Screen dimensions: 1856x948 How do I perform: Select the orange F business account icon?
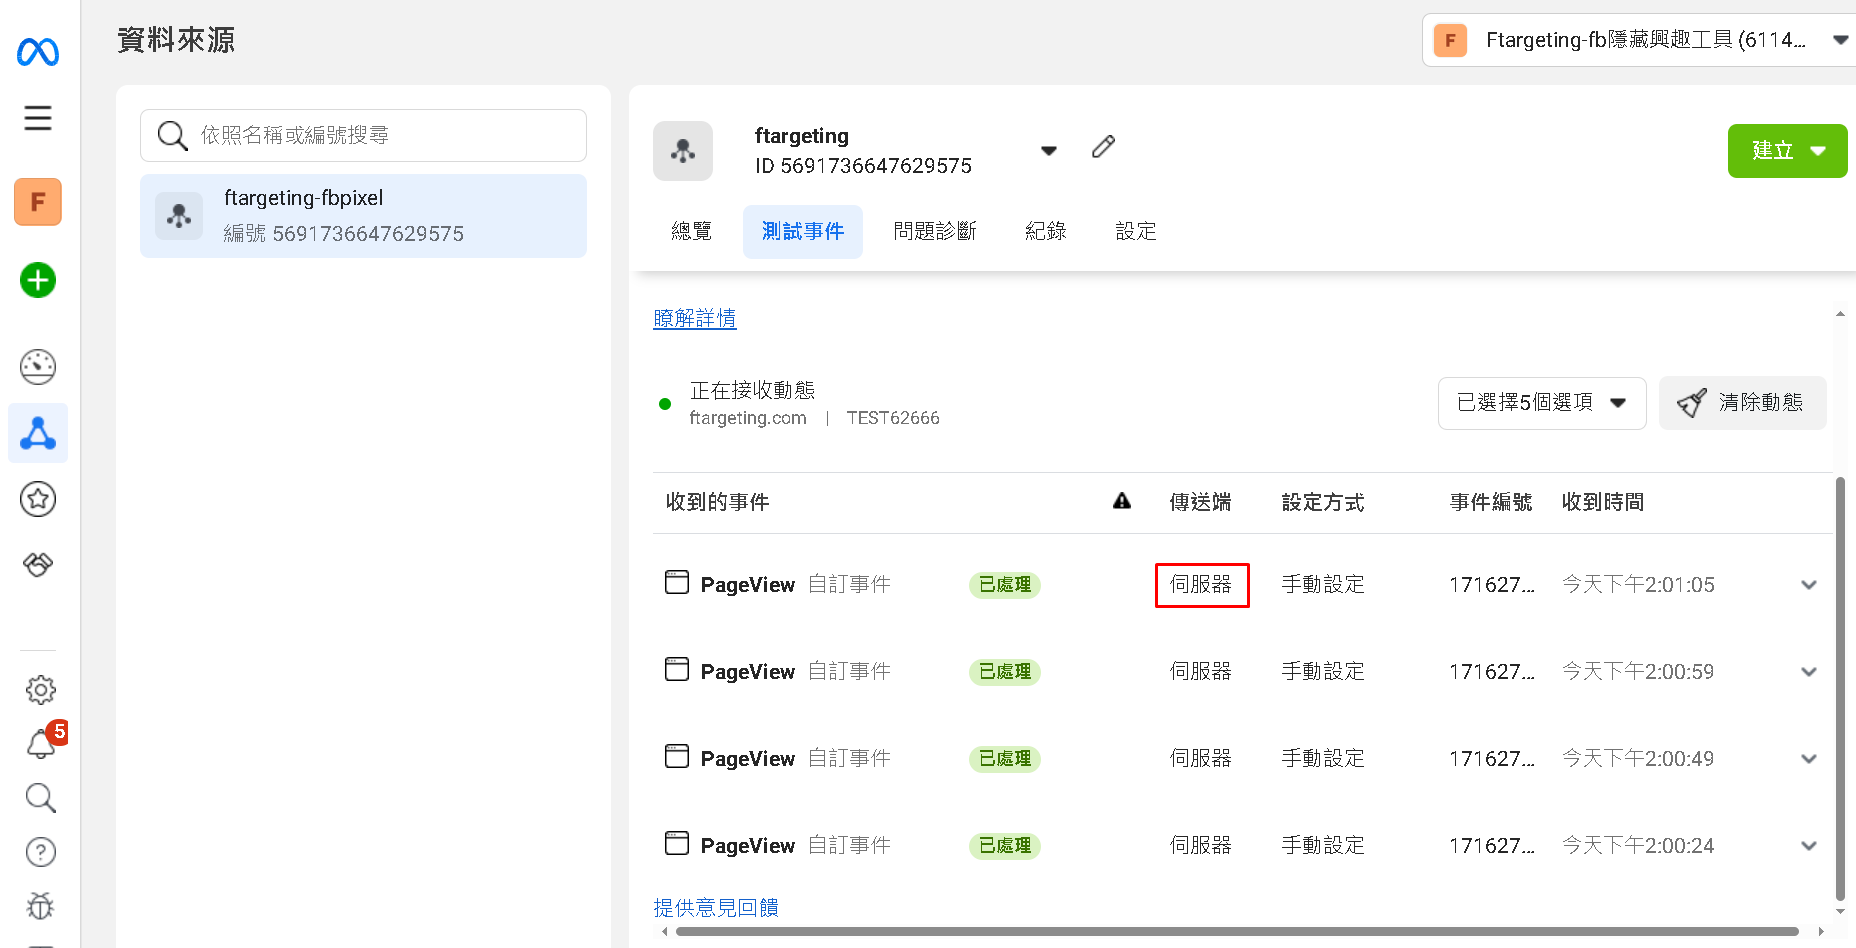(x=38, y=202)
